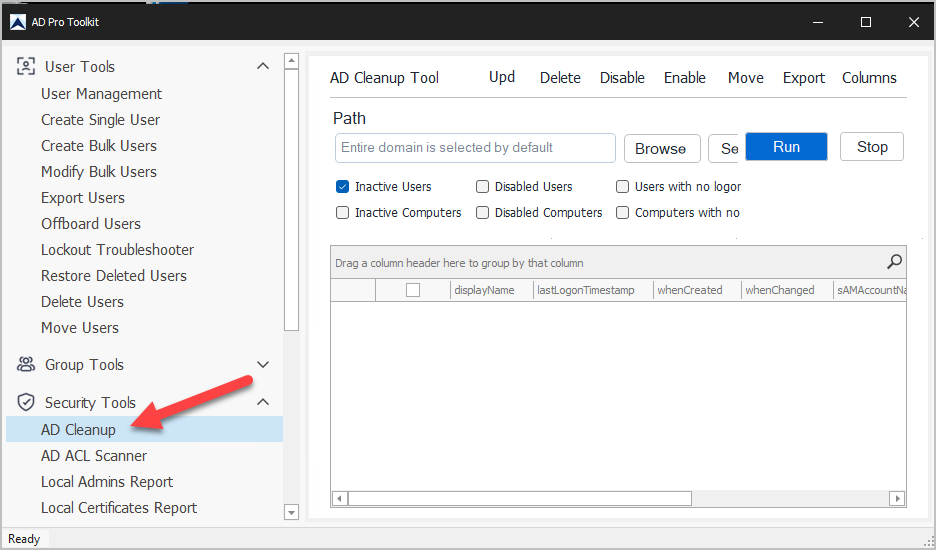The image size is (936, 550).
Task: Open Modify Bulk Users
Action: (x=98, y=171)
